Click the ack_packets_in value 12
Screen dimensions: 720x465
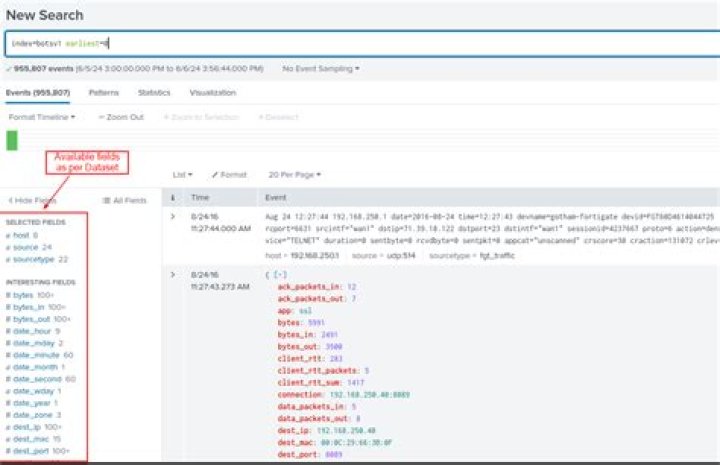coord(352,287)
